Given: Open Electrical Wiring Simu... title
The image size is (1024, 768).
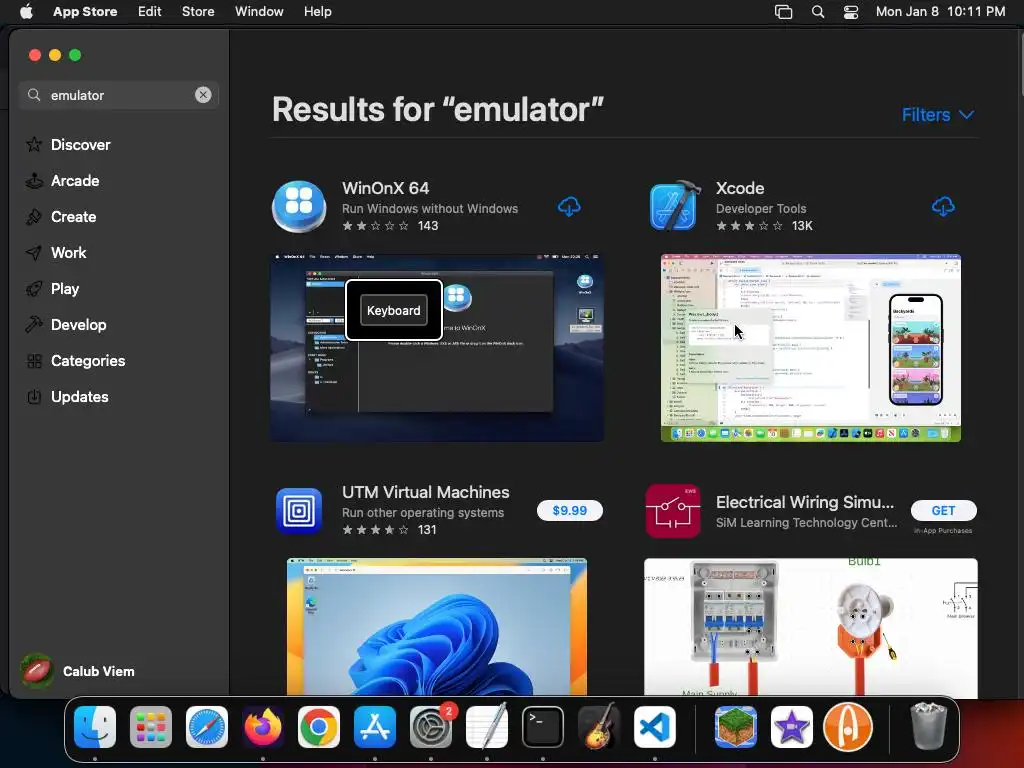Looking at the screenshot, I should click(805, 502).
